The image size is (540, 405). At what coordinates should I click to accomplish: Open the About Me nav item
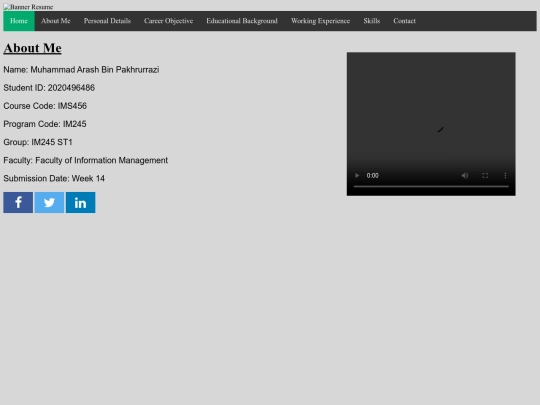(55, 21)
